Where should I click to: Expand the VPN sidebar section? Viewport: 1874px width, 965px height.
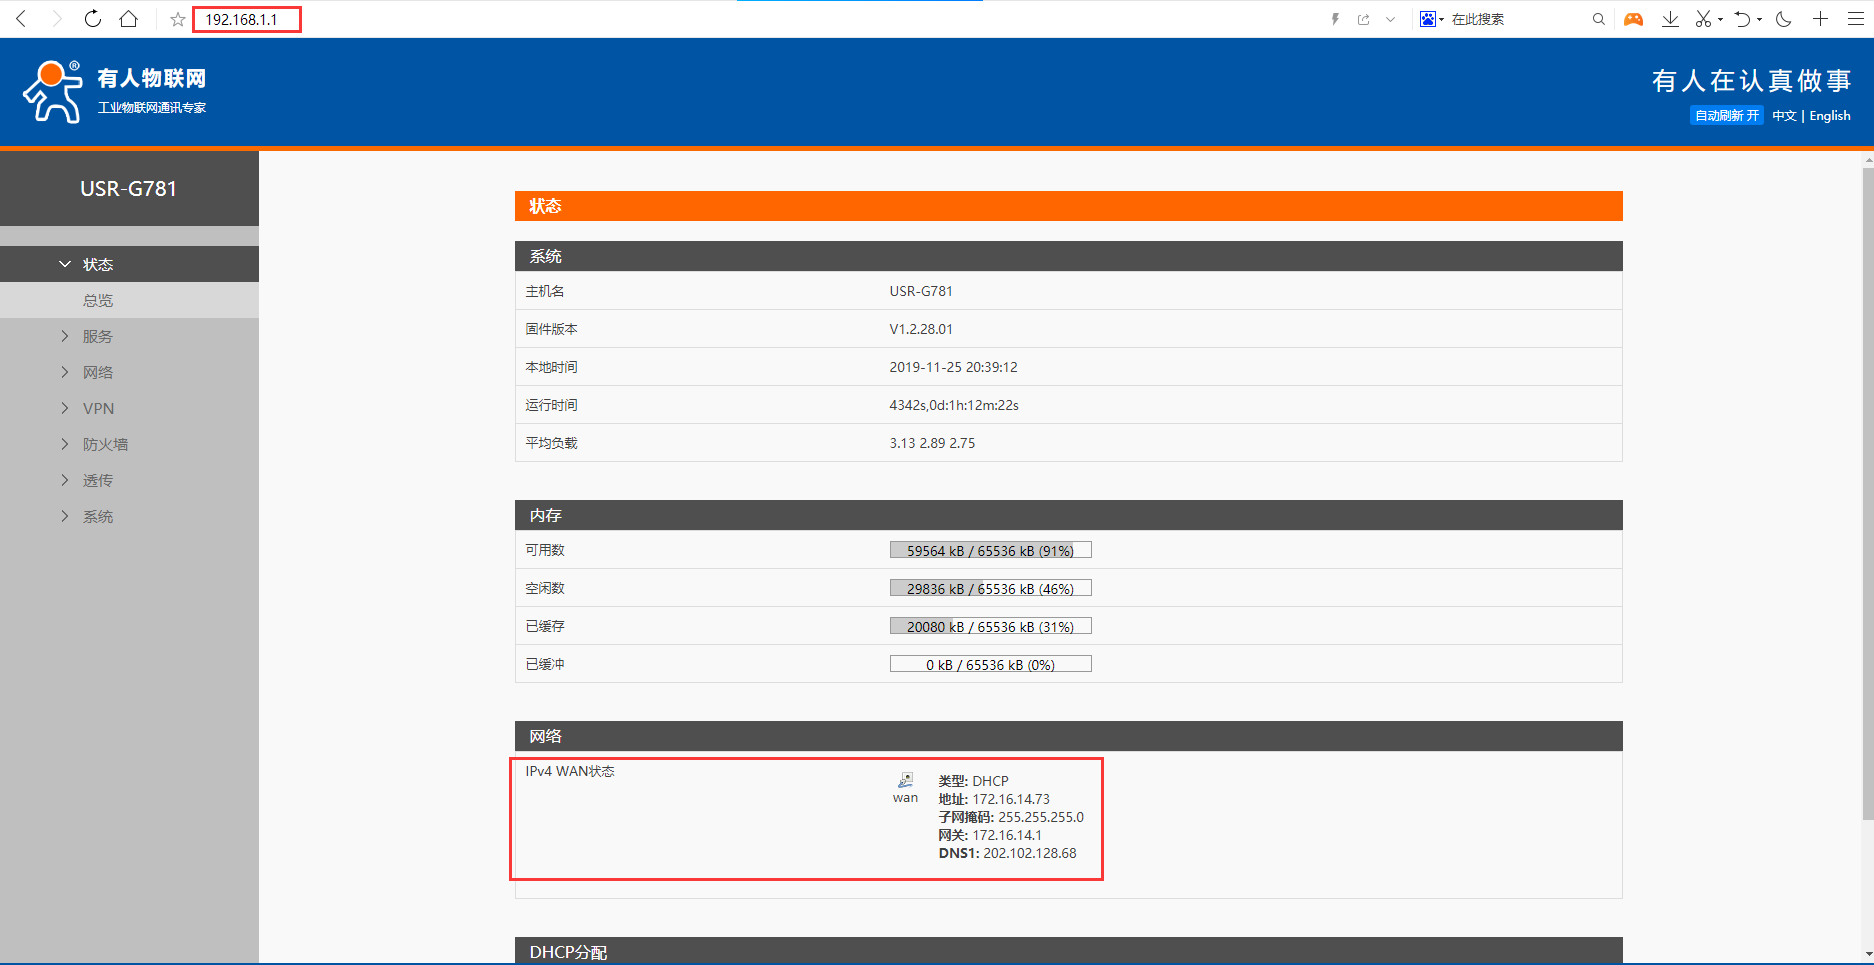(x=98, y=408)
